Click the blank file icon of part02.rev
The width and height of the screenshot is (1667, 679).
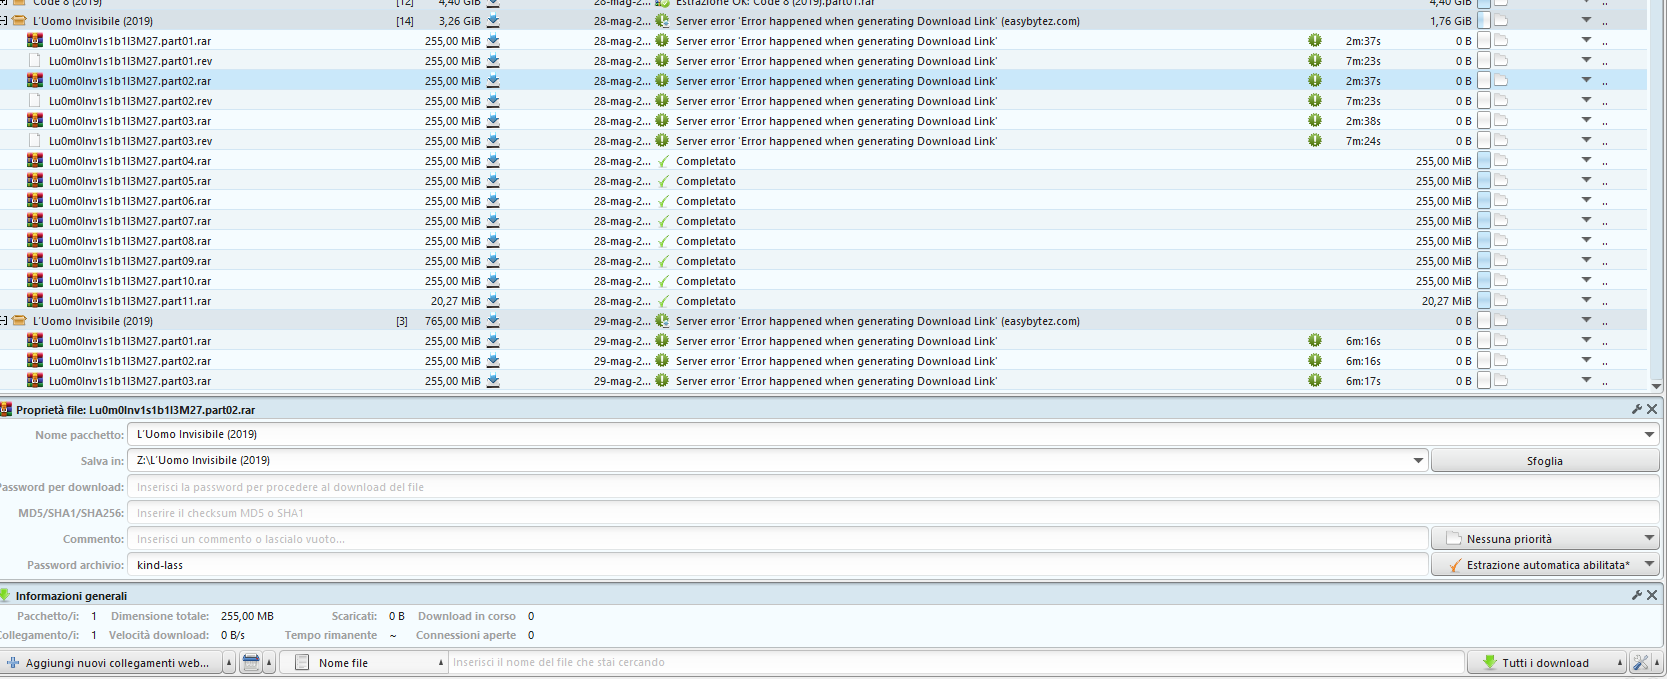coord(35,100)
